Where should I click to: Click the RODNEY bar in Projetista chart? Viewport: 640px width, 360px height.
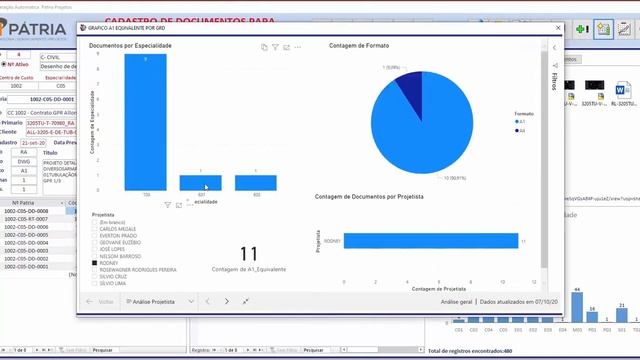click(x=431, y=241)
